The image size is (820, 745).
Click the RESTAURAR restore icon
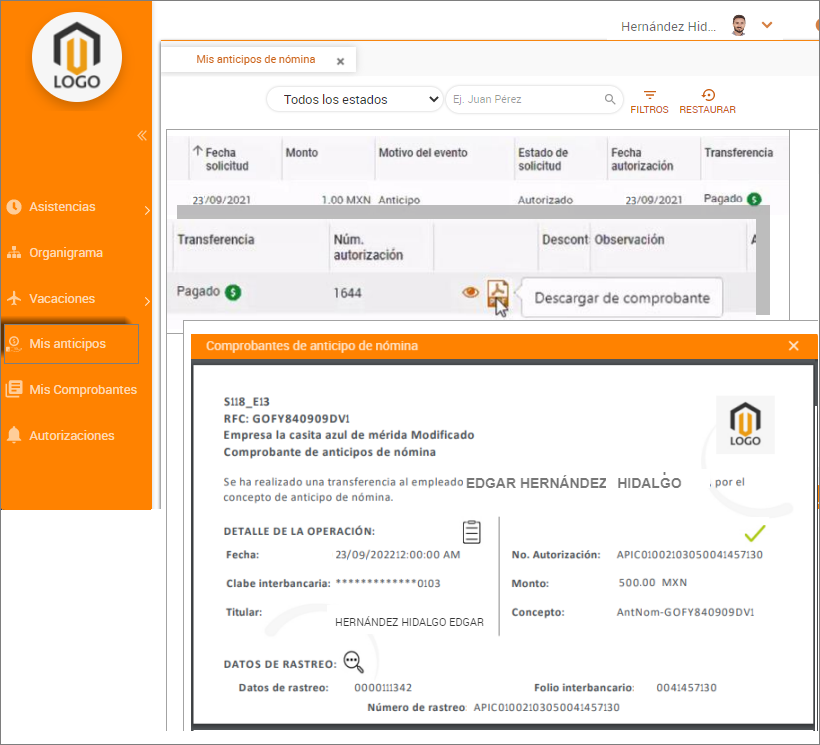point(707,95)
